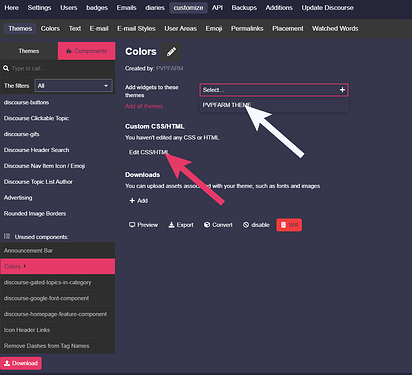Screen dimensions: 412x375
Task: Select Rounded Image Borders component
Action: (x=58, y=214)
